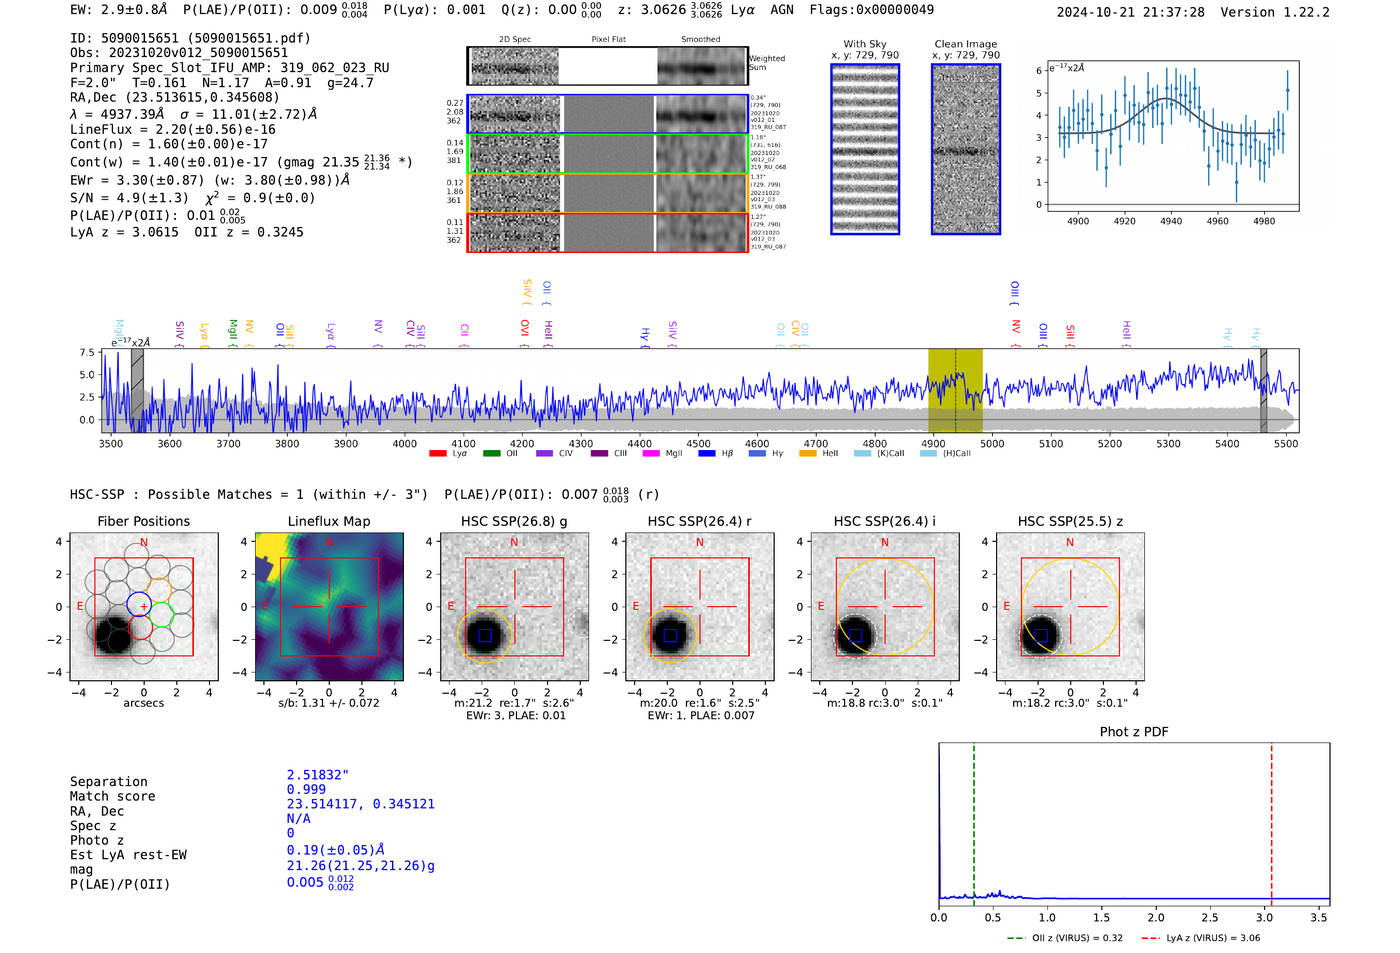Select the green-bordered 2D fiber spectrum row

pyautogui.click(x=607, y=154)
